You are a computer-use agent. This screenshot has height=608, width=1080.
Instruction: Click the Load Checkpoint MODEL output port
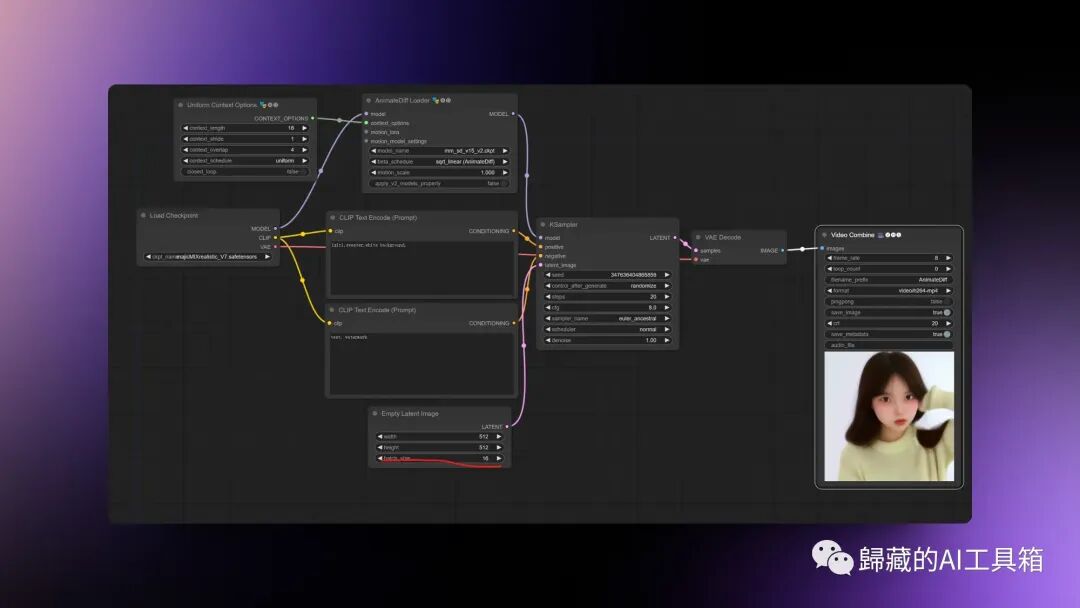pyautogui.click(x=276, y=229)
